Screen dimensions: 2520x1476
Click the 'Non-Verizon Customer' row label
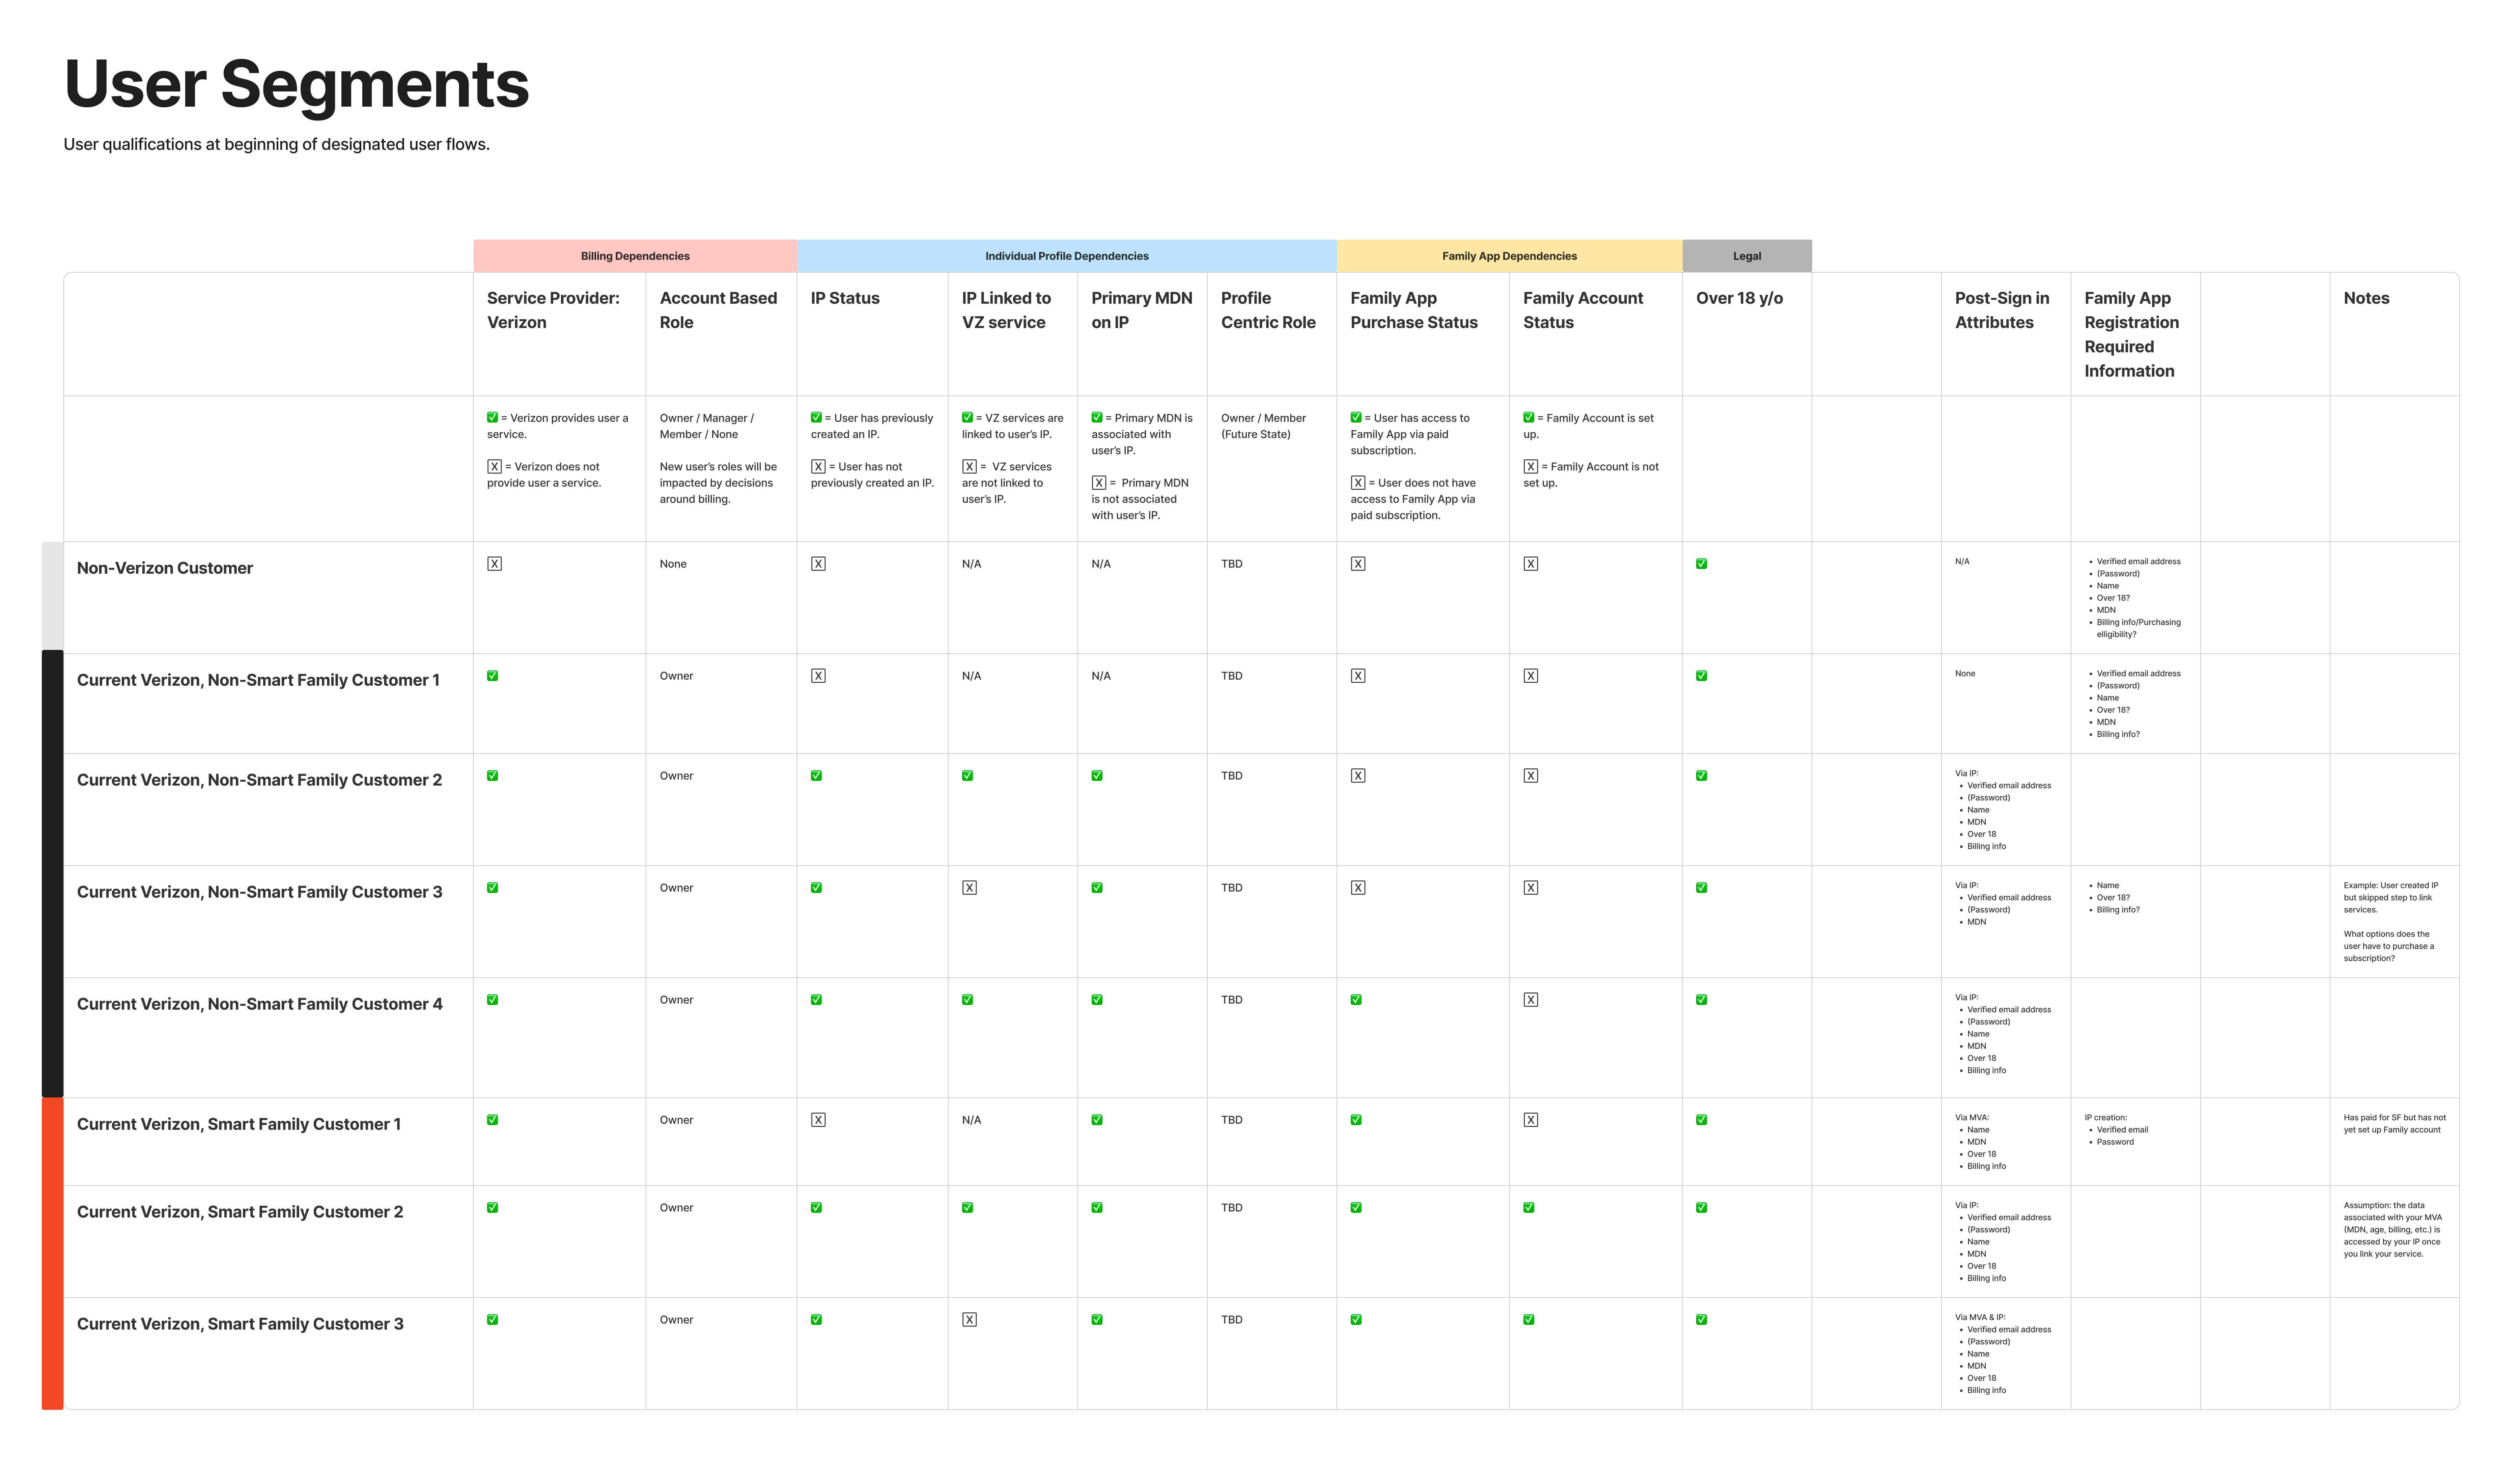coord(165,568)
